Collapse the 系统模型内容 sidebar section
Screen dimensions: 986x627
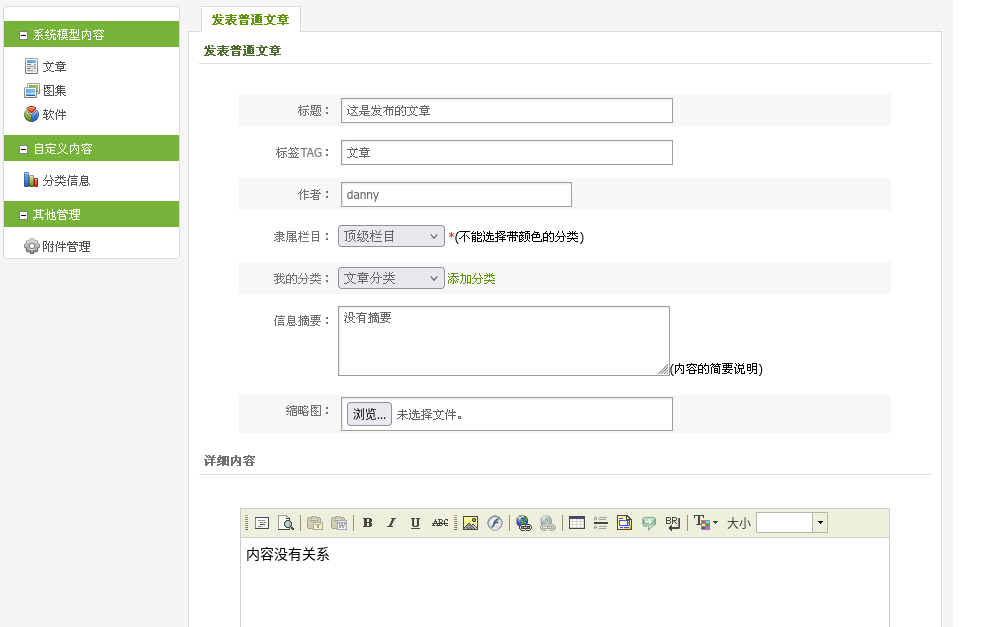23,35
